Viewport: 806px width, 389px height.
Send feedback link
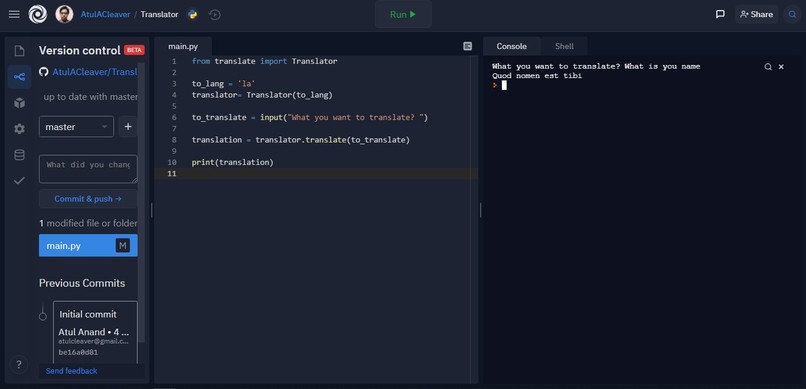(71, 371)
